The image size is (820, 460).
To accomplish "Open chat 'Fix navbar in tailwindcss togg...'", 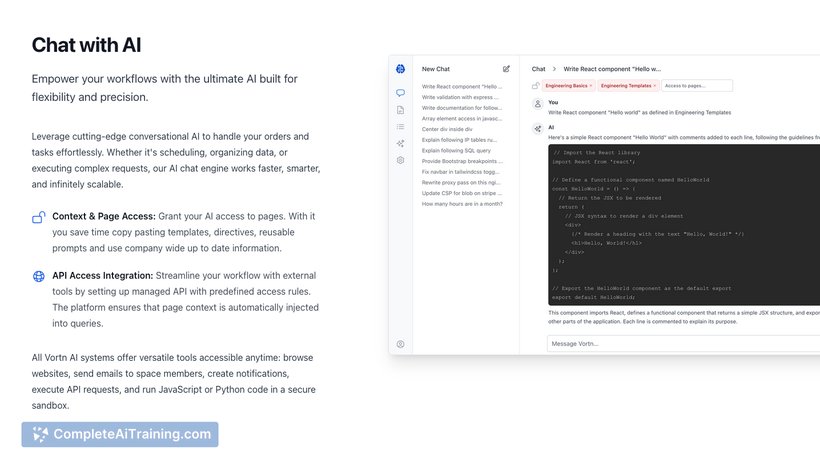I will point(461,172).
